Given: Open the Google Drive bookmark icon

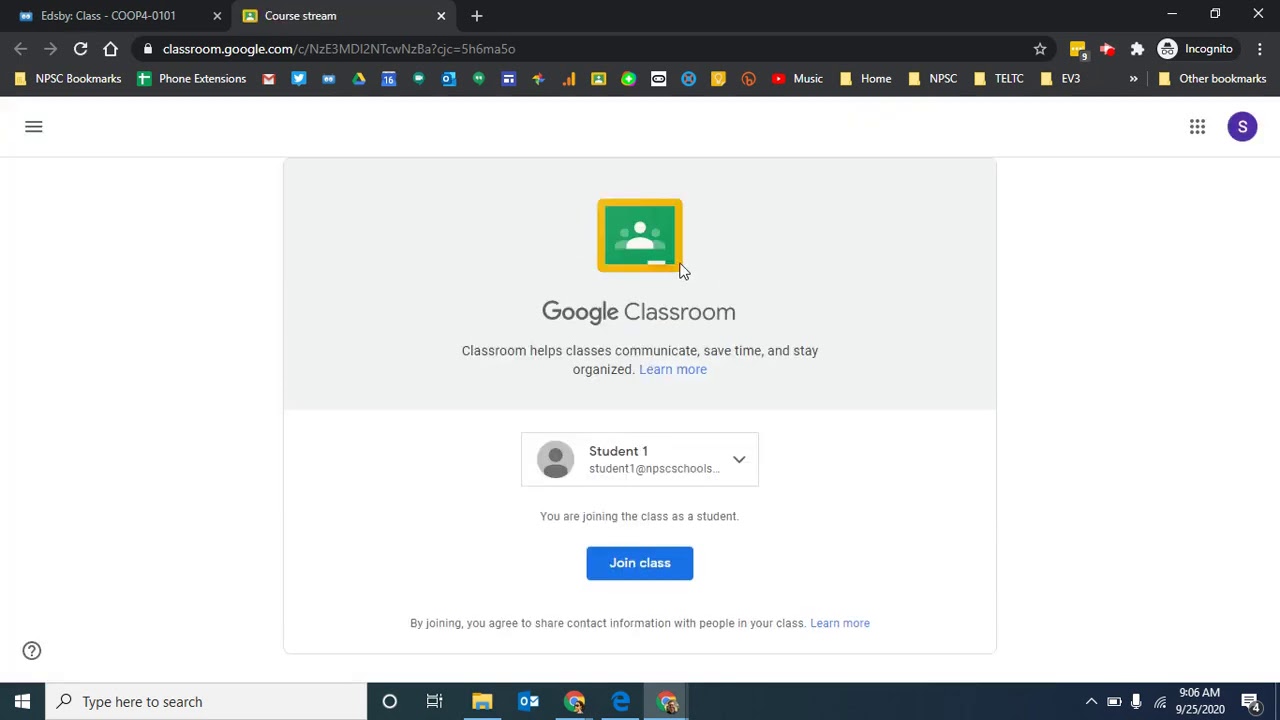Looking at the screenshot, I should [x=358, y=78].
